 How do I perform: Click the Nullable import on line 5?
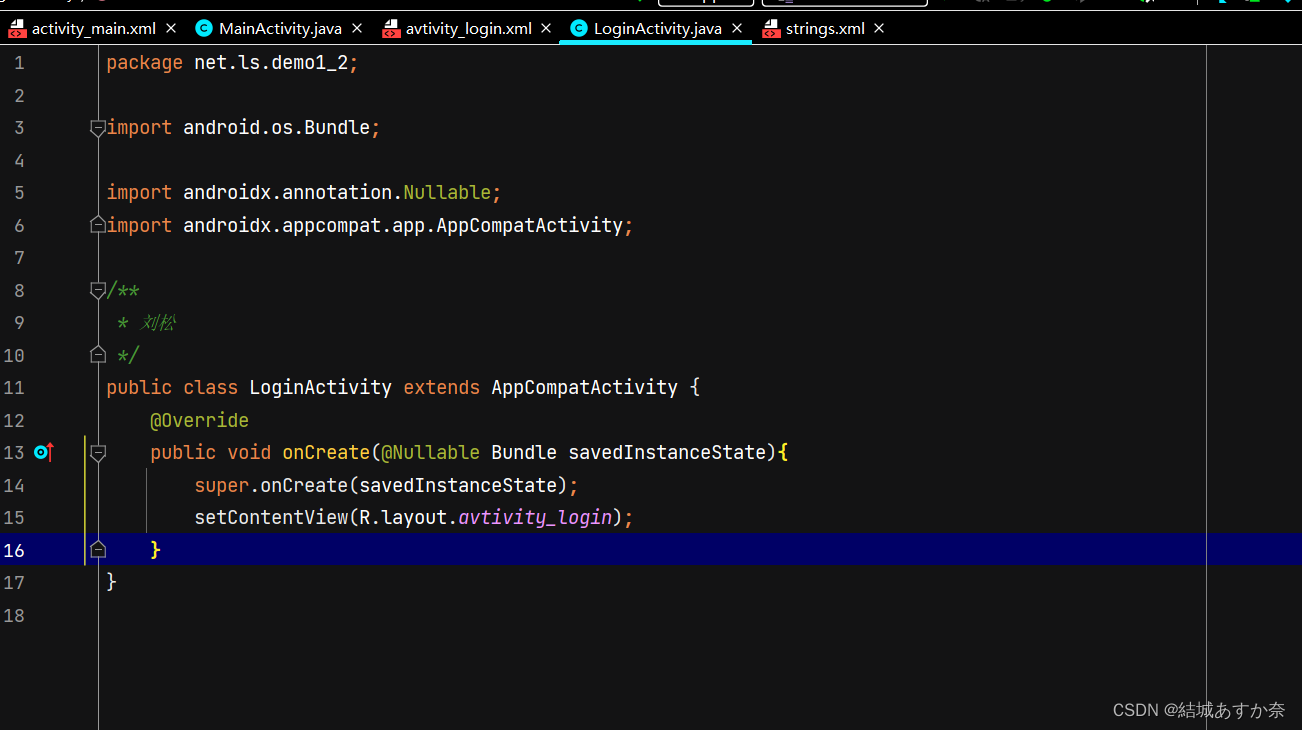[447, 192]
